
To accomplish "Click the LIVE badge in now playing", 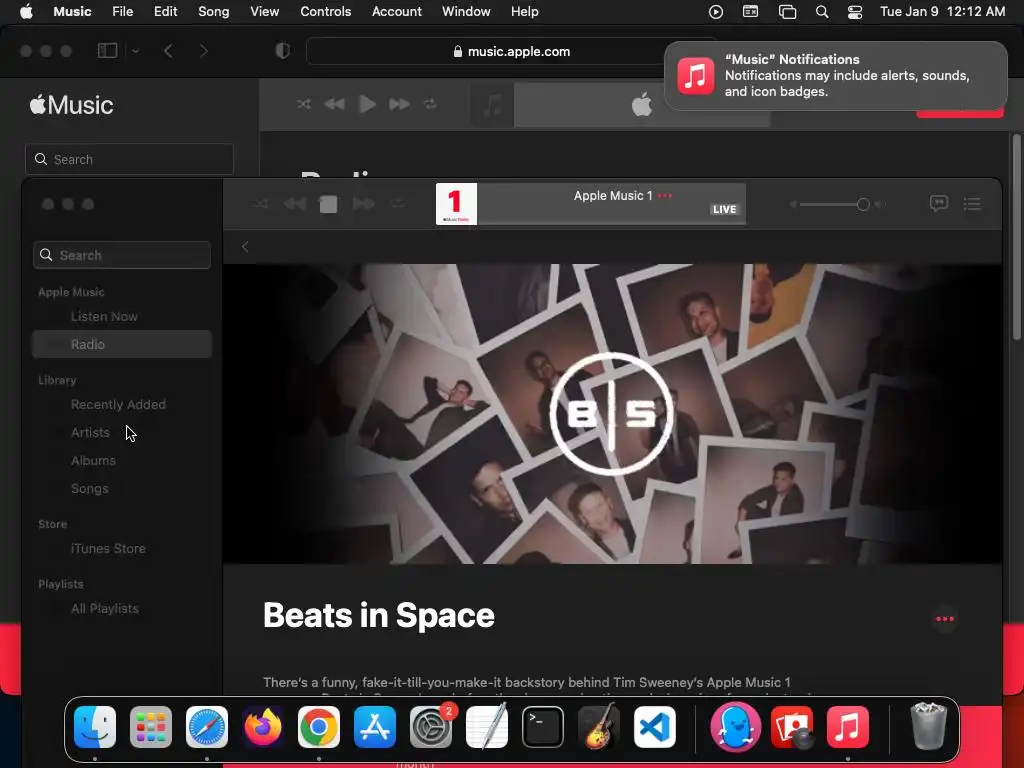I will point(724,210).
